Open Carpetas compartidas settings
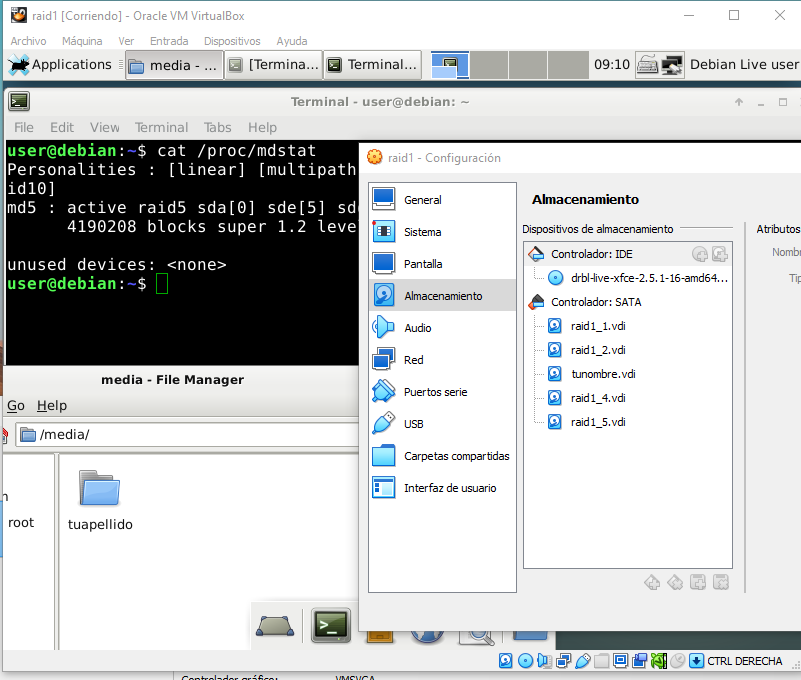 pyautogui.click(x=442, y=456)
